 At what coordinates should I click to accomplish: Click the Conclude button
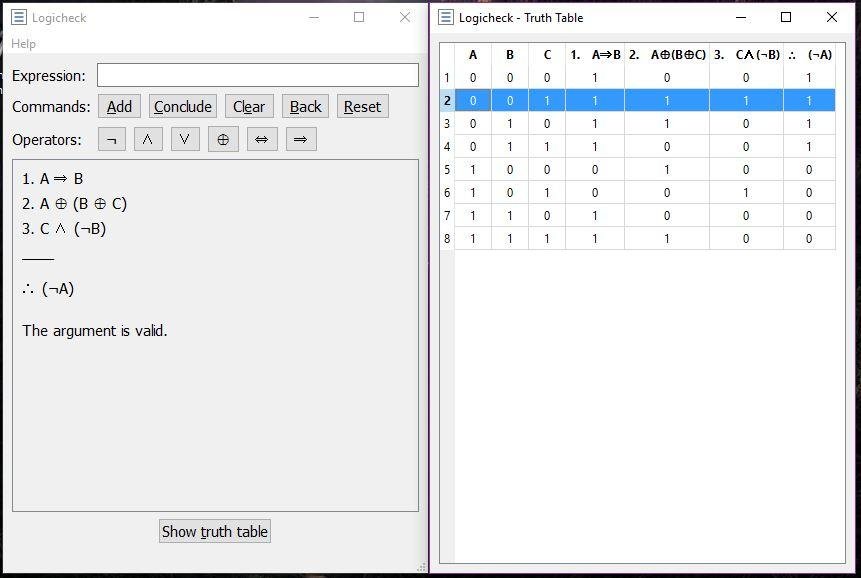(183, 106)
